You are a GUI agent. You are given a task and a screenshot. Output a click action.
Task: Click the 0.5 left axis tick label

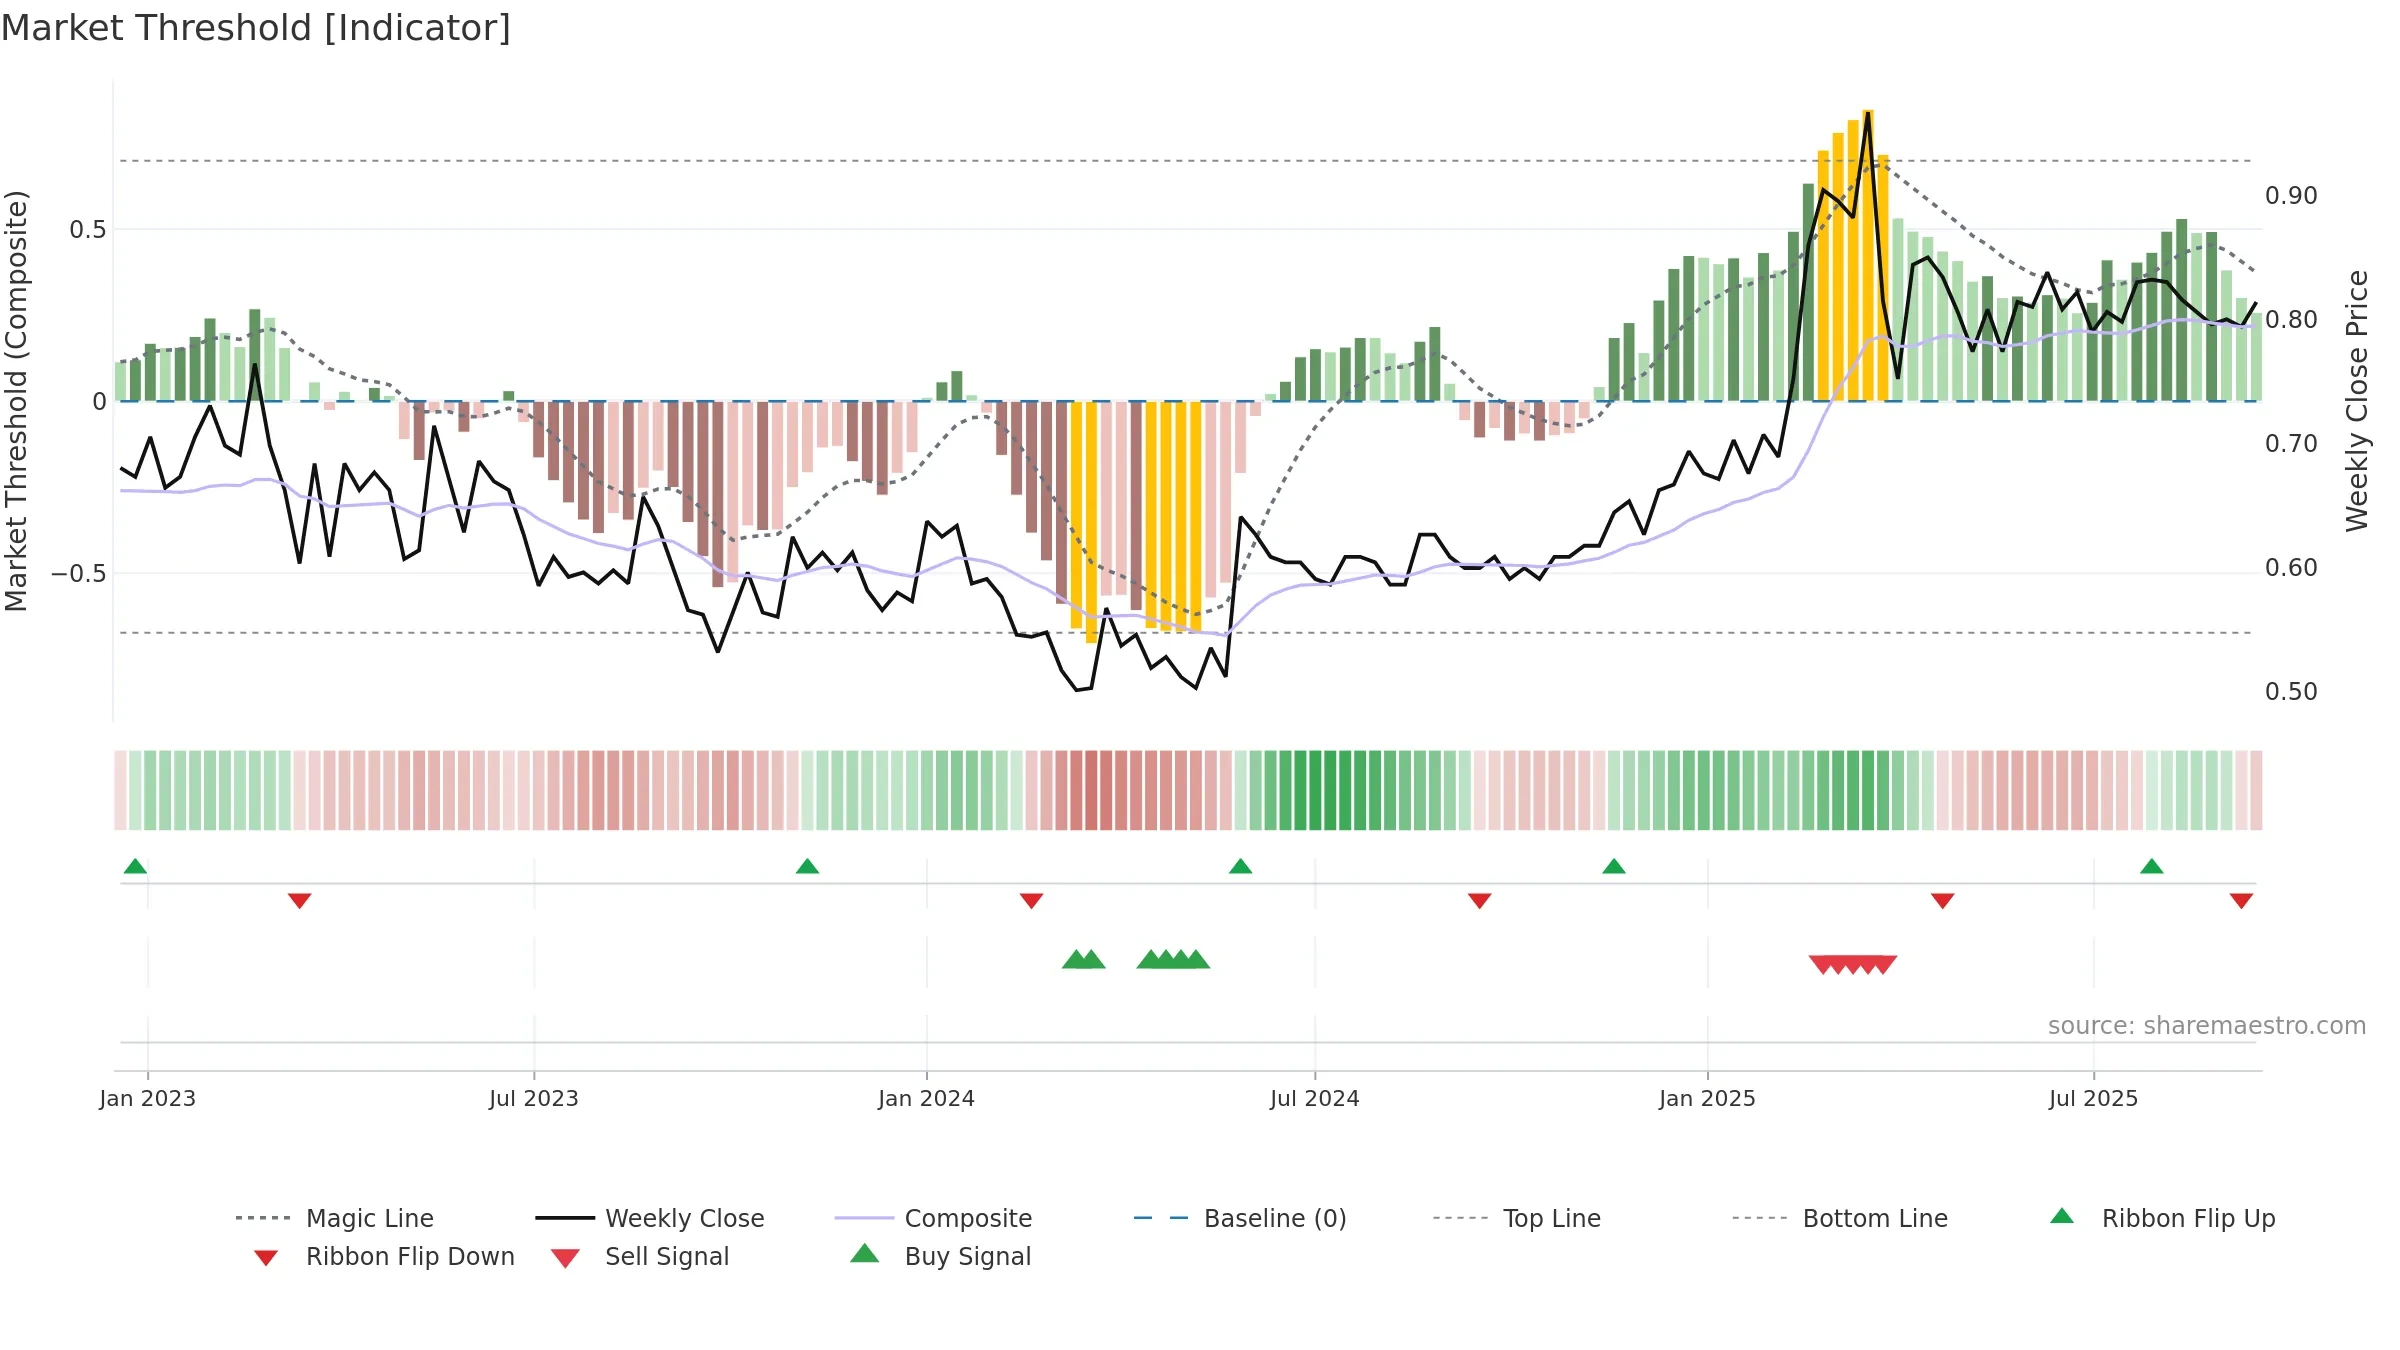(x=88, y=230)
